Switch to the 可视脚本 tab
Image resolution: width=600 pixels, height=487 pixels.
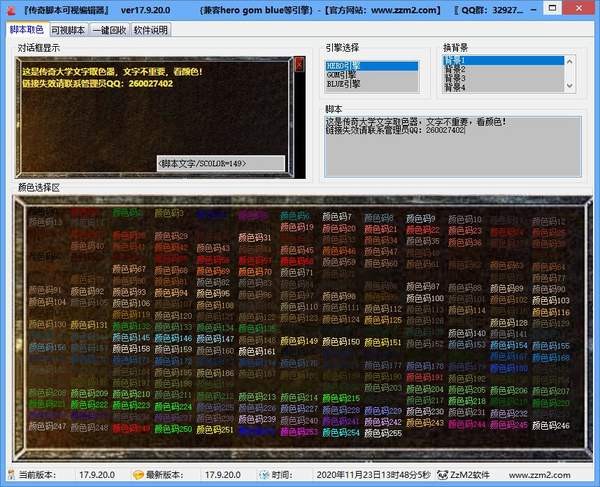[x=68, y=30]
